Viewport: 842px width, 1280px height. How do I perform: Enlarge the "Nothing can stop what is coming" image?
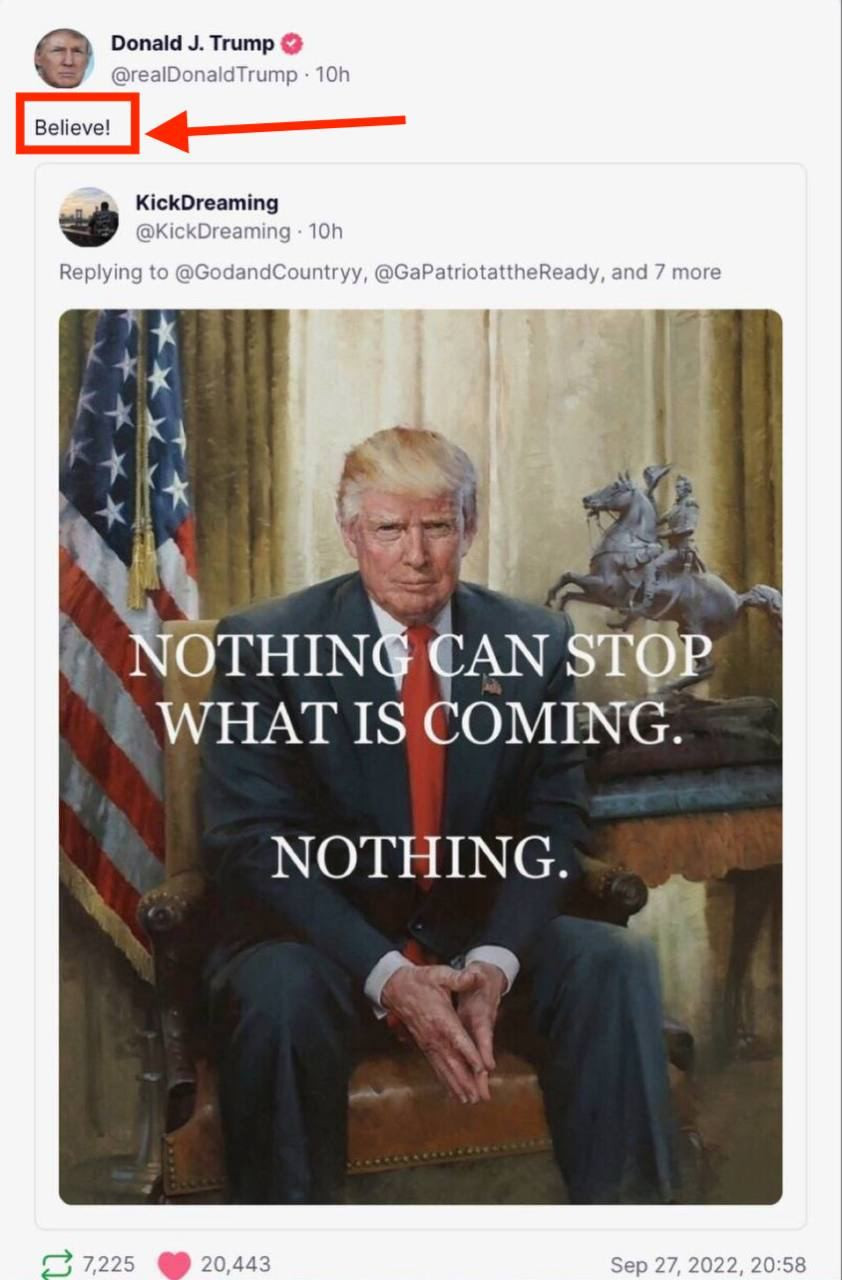pos(421,757)
